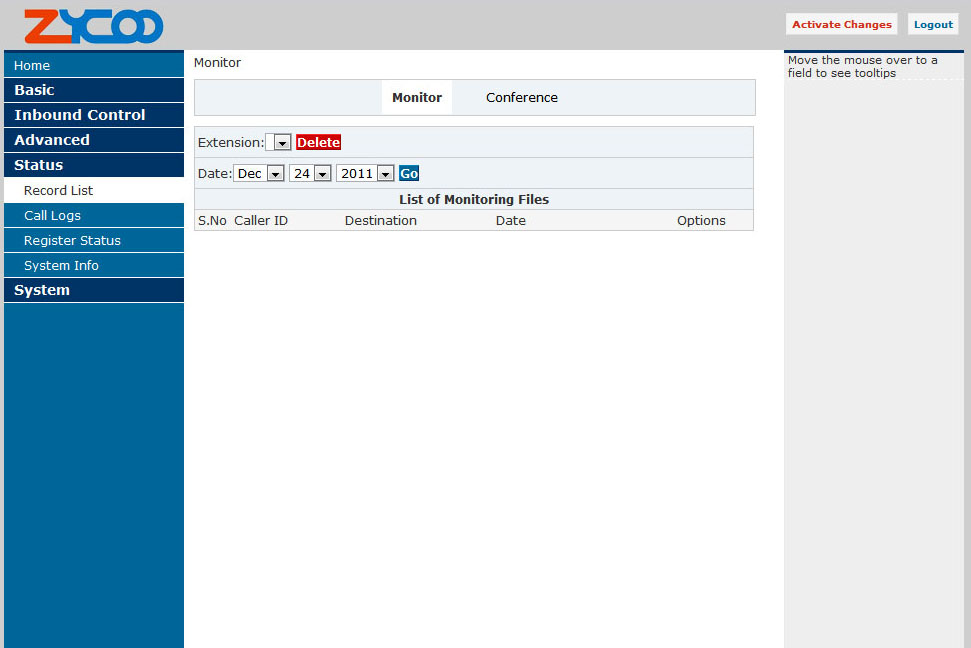Switch to the Conference tab

coord(522,98)
